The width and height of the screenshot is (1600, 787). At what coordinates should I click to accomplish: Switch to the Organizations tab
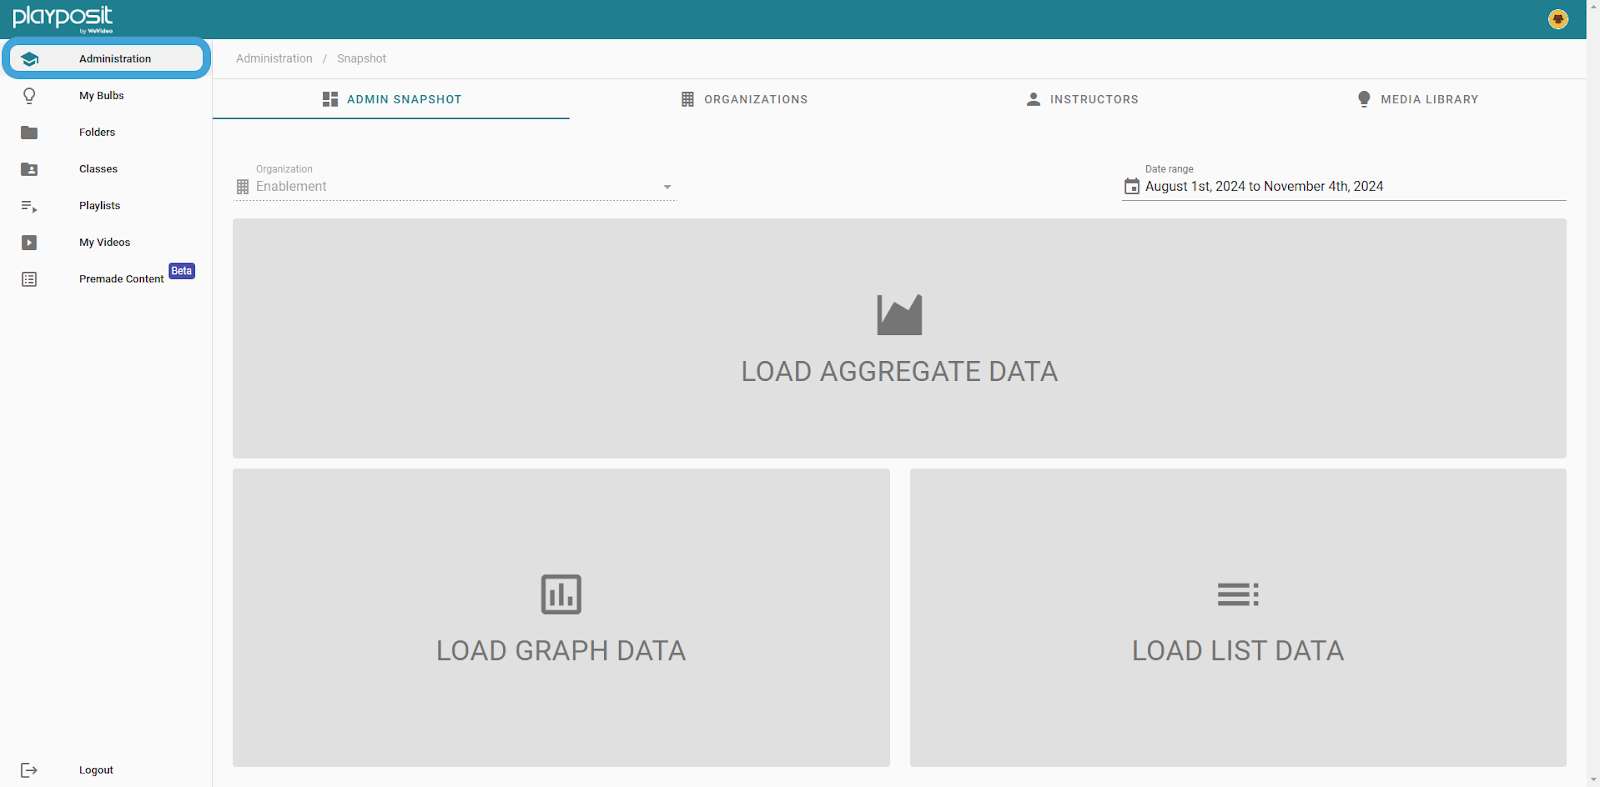point(745,99)
